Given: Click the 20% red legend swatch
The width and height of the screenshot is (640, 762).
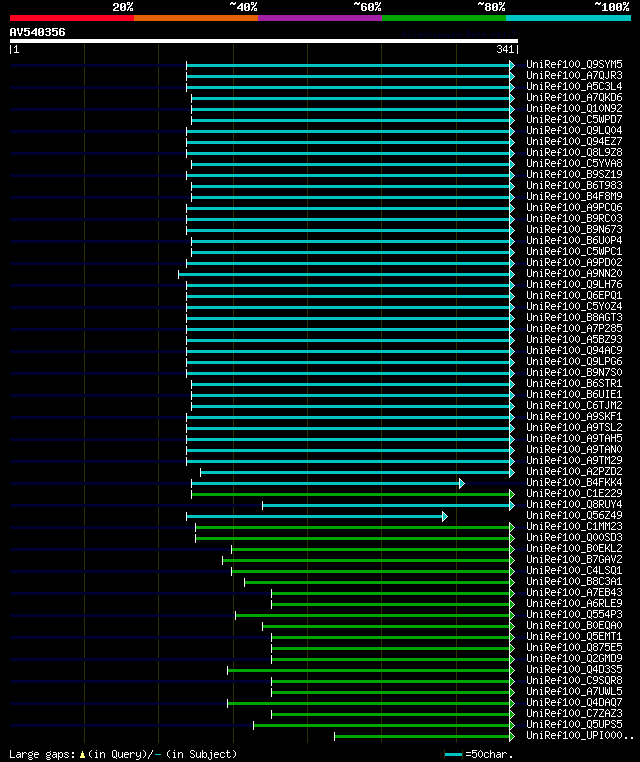Looking at the screenshot, I should [x=72, y=18].
